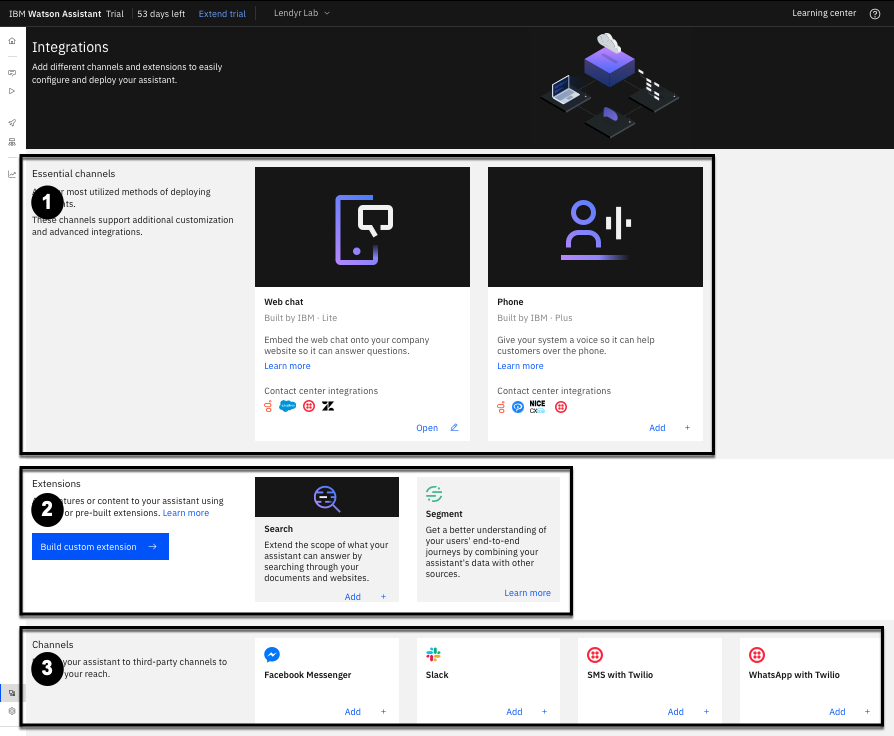Click the Phone card title
Image resolution: width=894 pixels, height=736 pixels.
tap(510, 302)
